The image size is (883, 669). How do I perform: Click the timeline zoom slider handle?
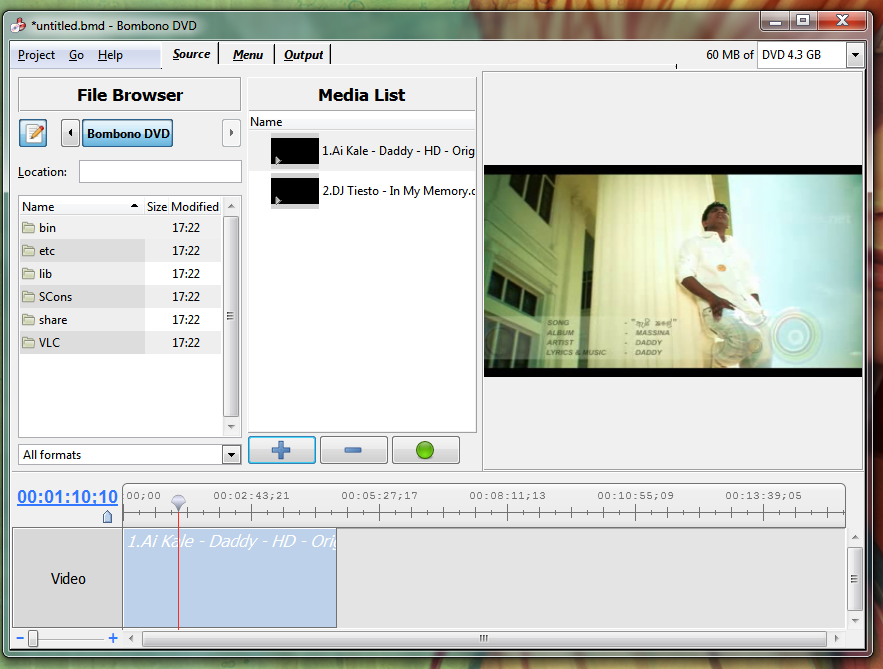[33, 638]
